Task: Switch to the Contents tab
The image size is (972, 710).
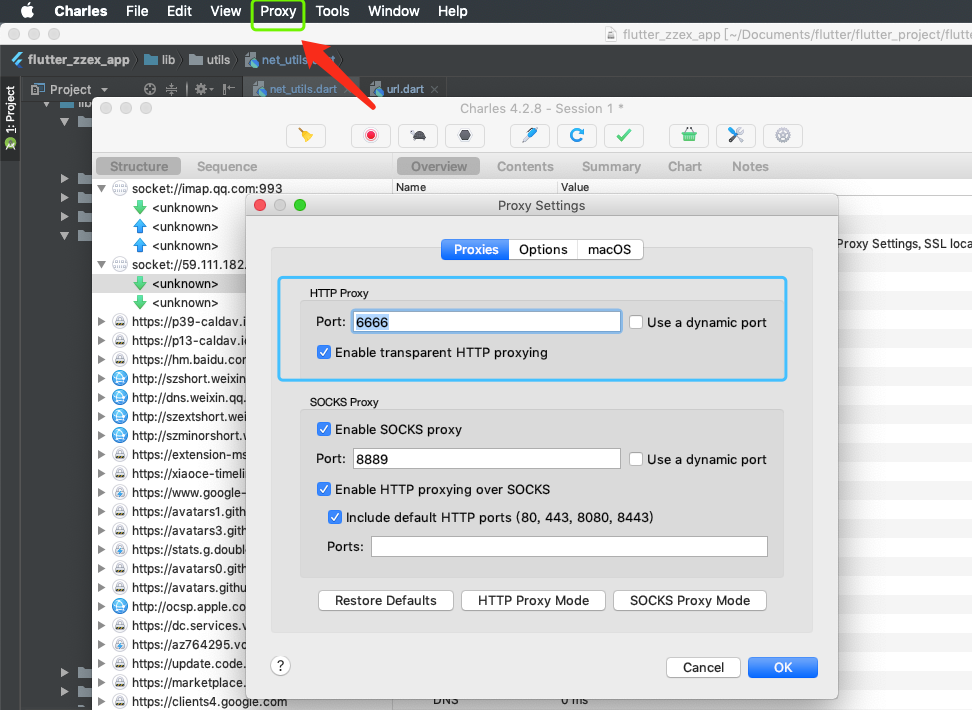Action: [525, 166]
